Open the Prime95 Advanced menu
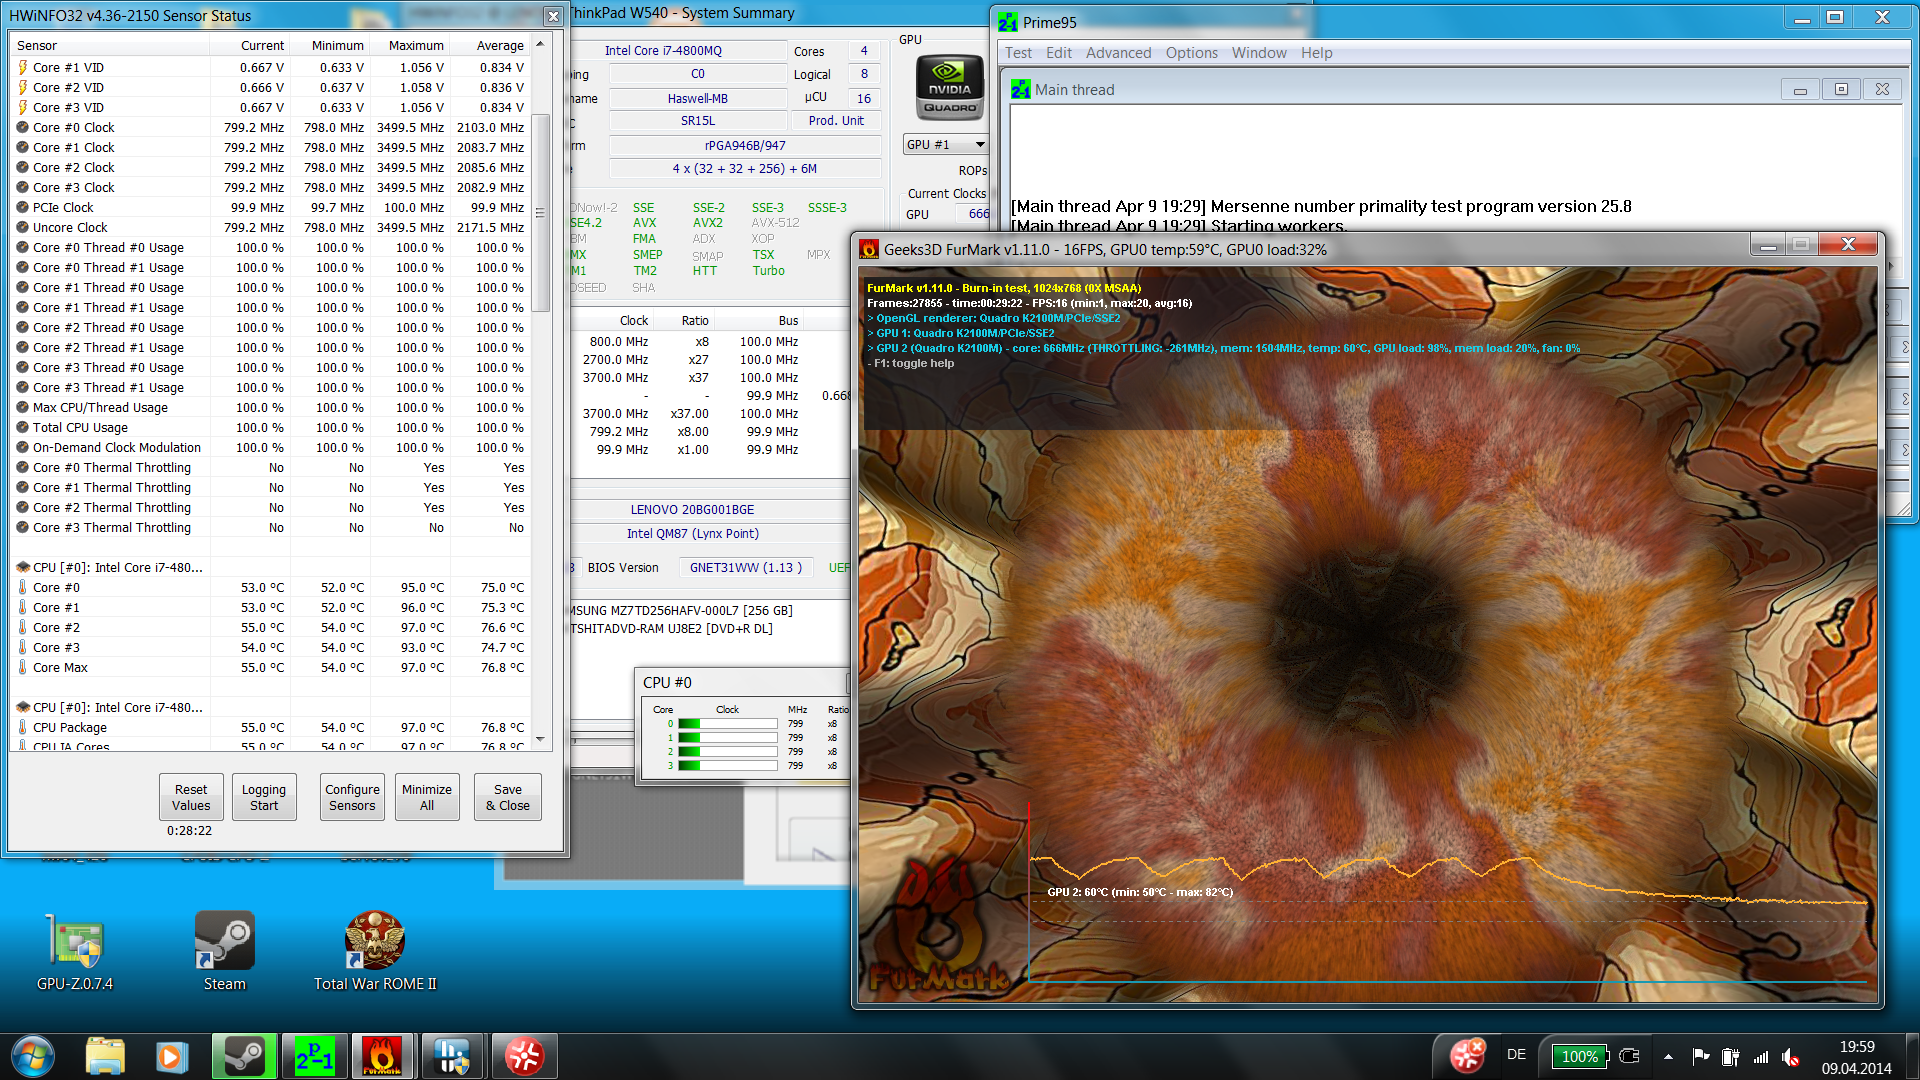The height and width of the screenshot is (1080, 1920). tap(1118, 53)
